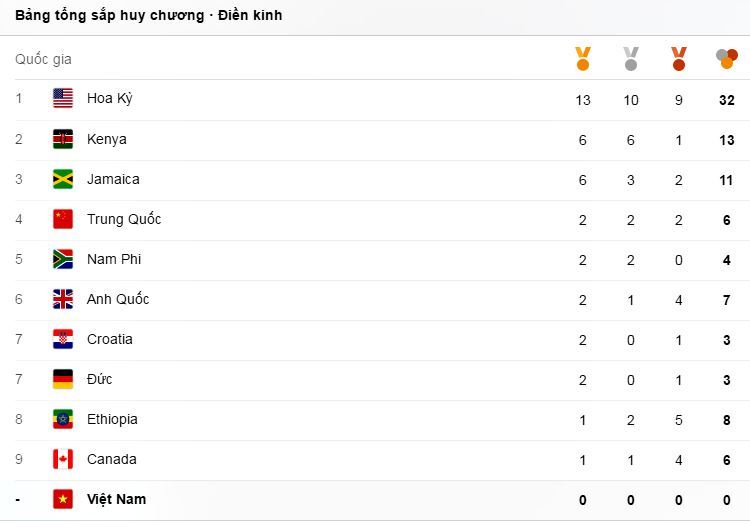Screen dimensions: 750x521
Task: Click the Canada flag icon
Action: [63, 459]
